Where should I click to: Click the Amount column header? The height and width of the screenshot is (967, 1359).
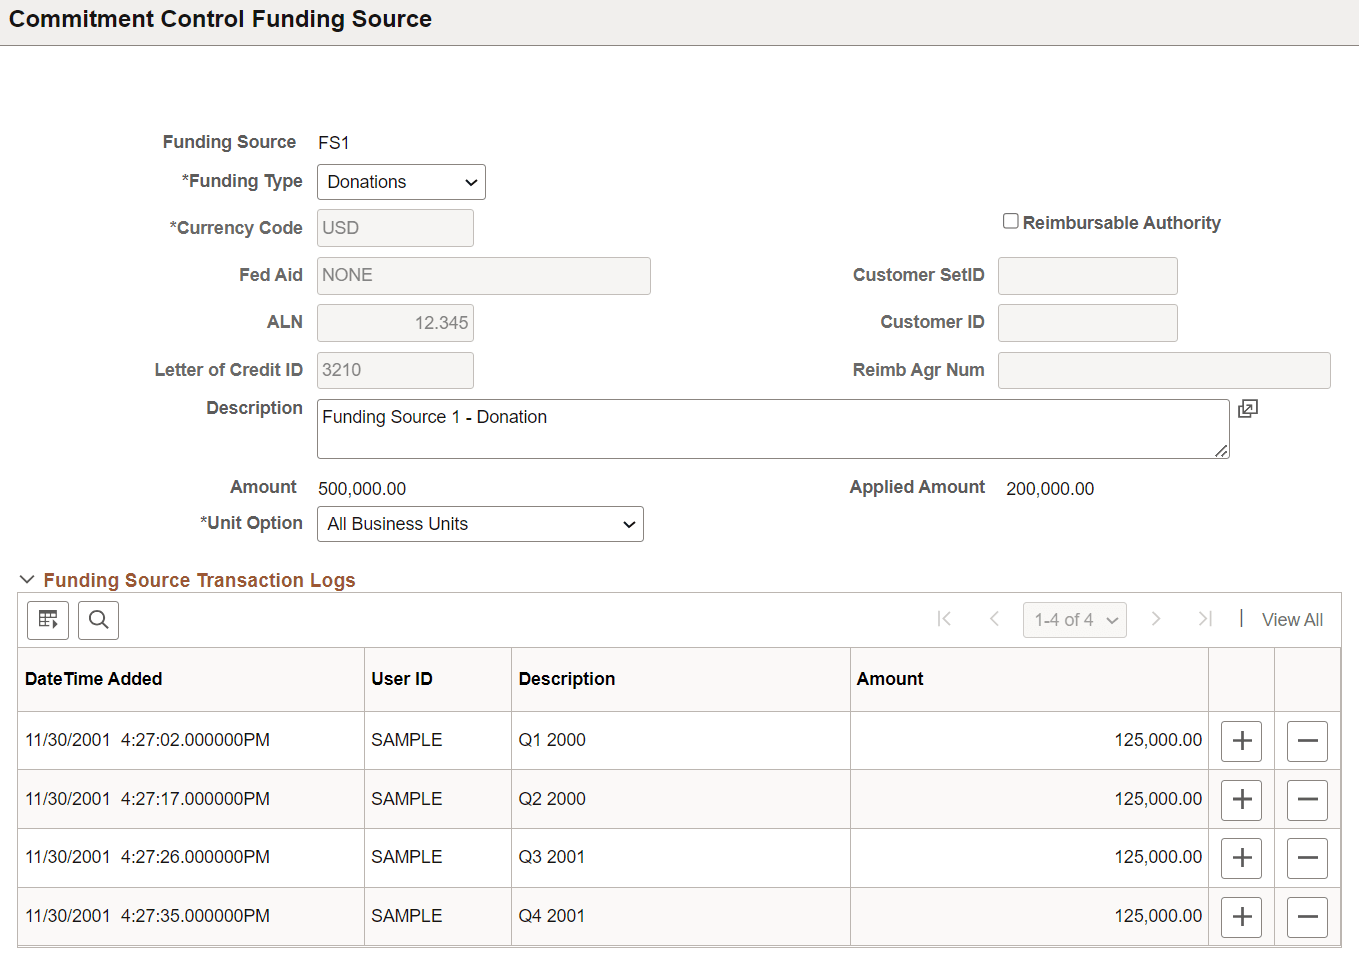[890, 678]
